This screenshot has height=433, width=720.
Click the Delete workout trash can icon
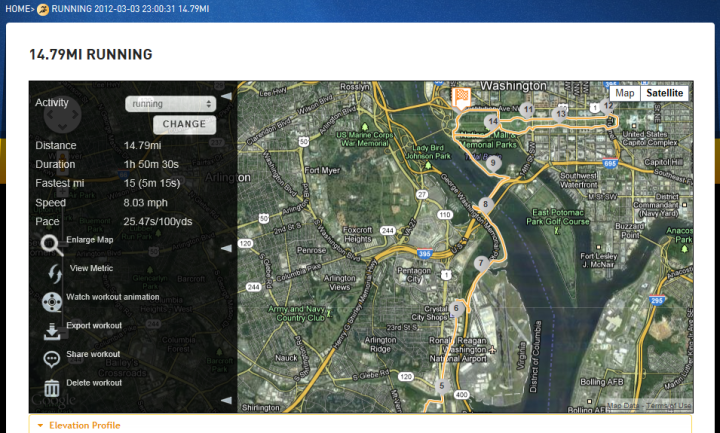point(51,388)
